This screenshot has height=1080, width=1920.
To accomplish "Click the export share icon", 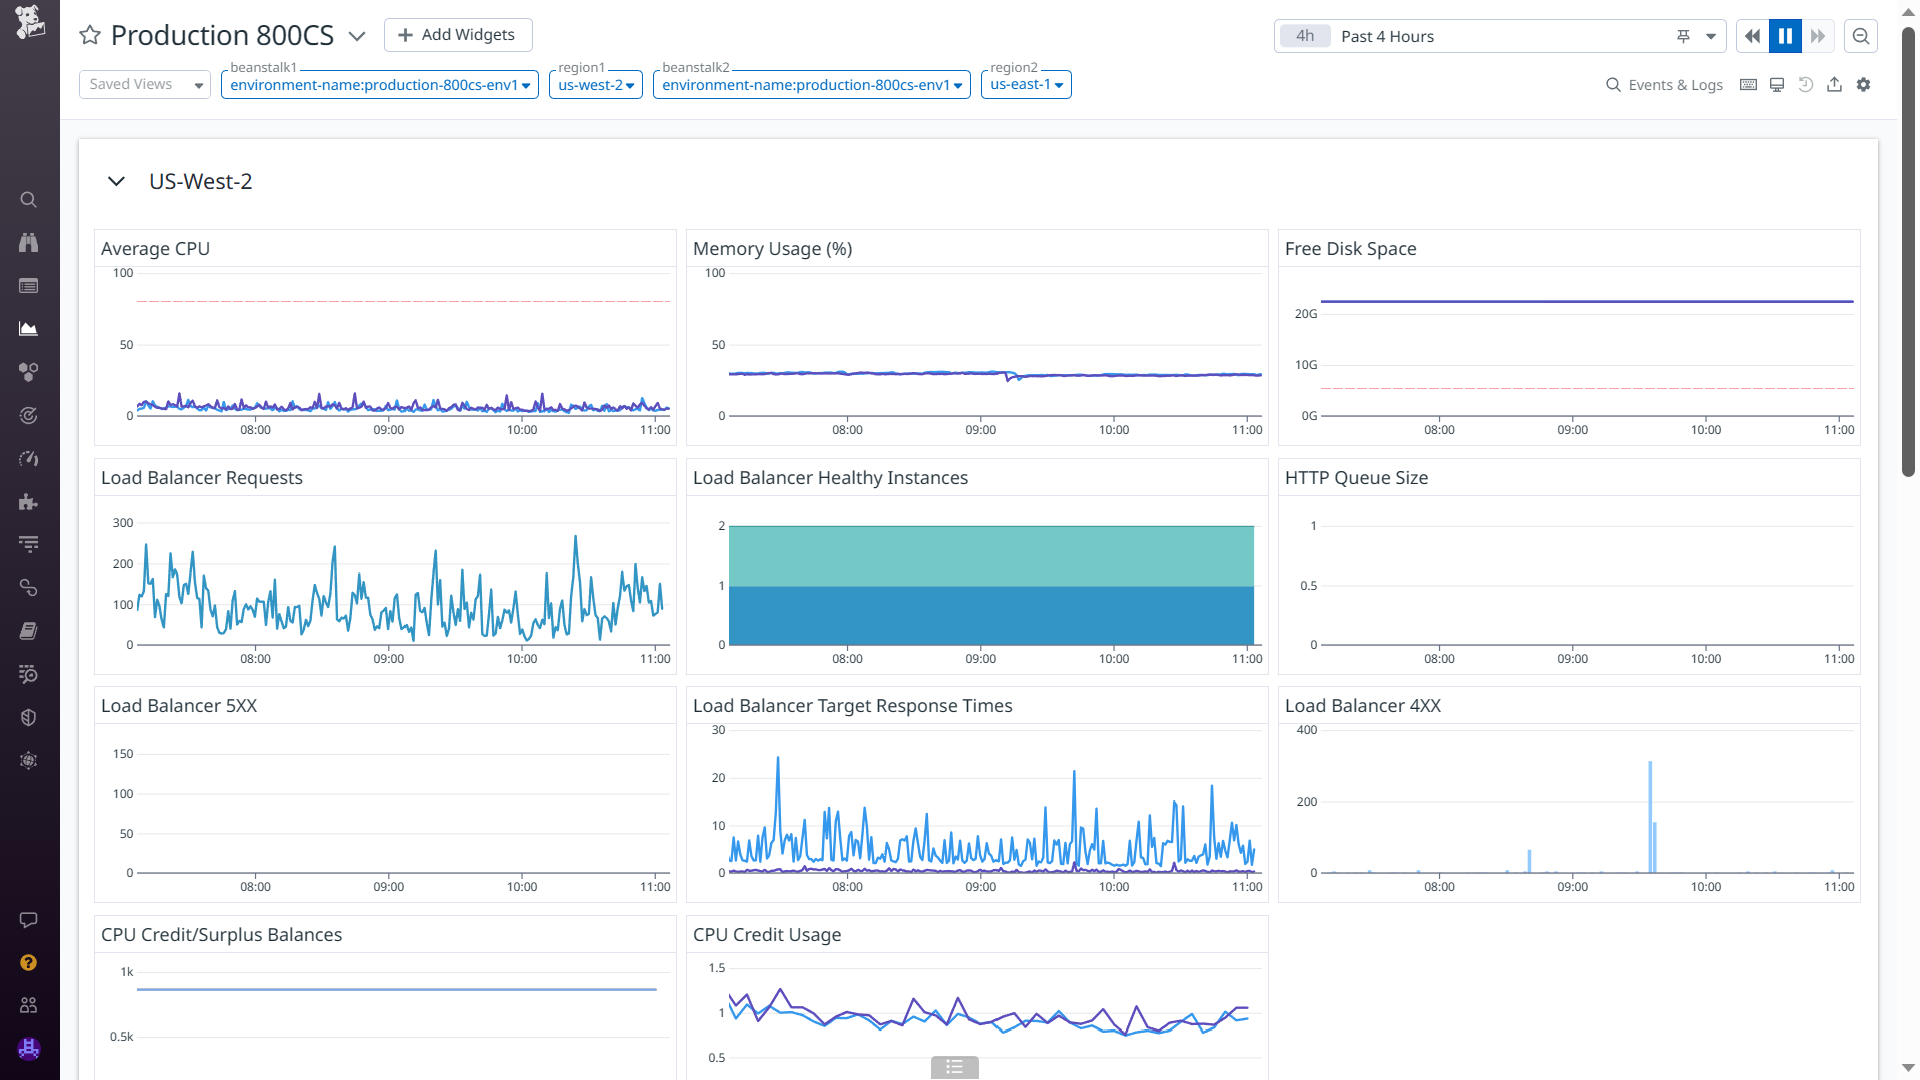I will click(x=1834, y=85).
